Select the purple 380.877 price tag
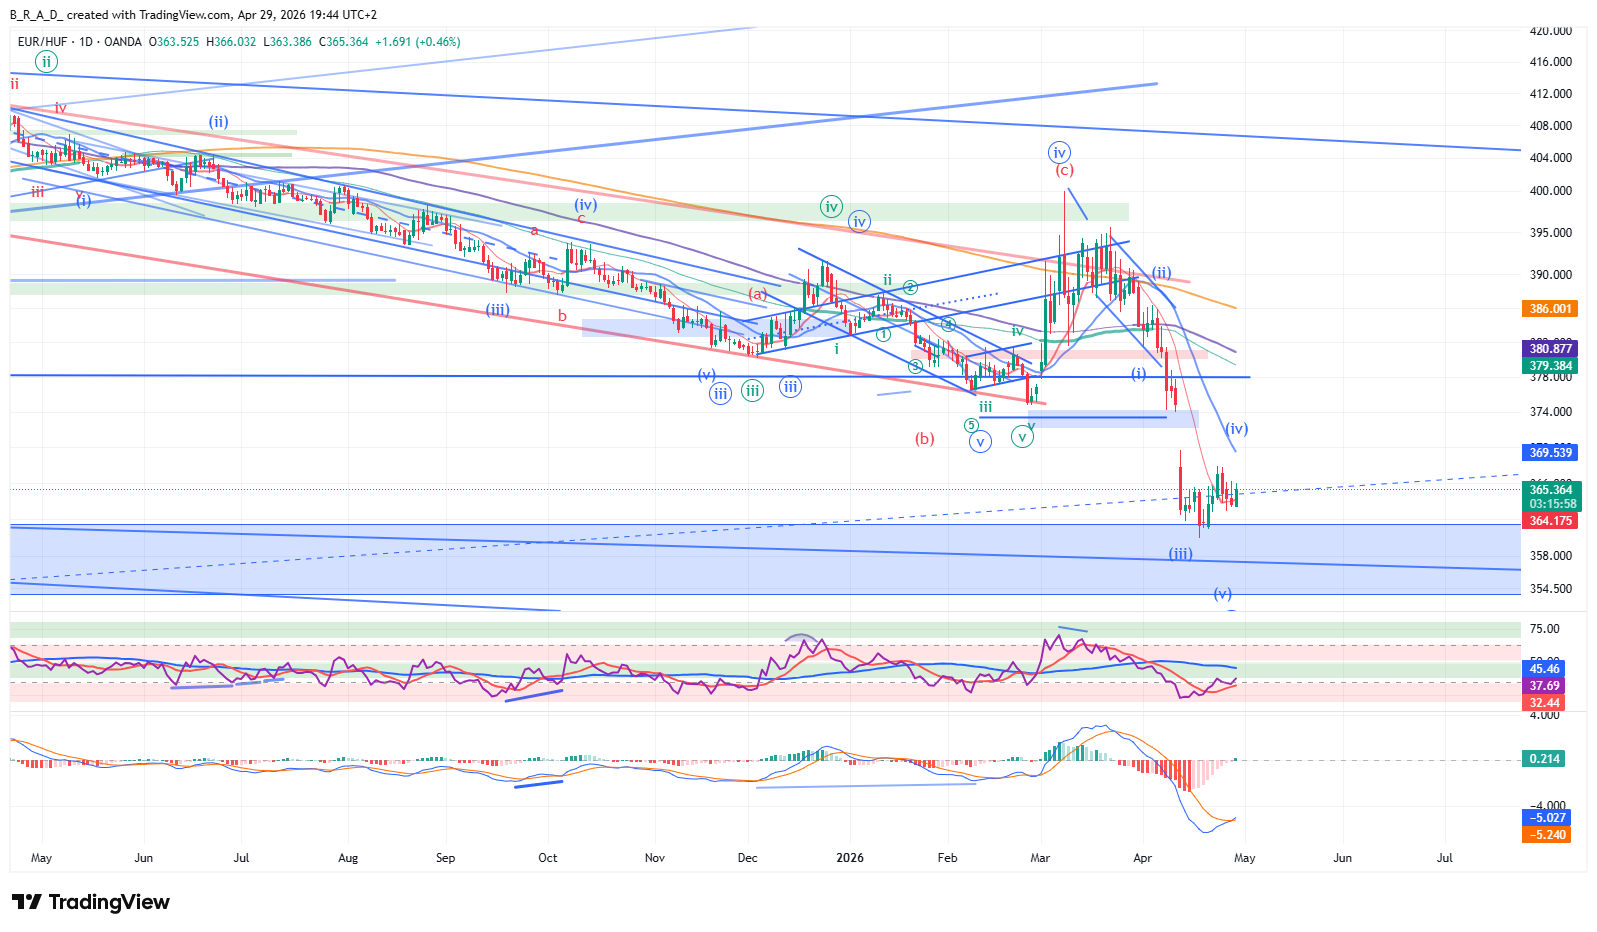This screenshot has width=1597, height=932. [x=1549, y=349]
